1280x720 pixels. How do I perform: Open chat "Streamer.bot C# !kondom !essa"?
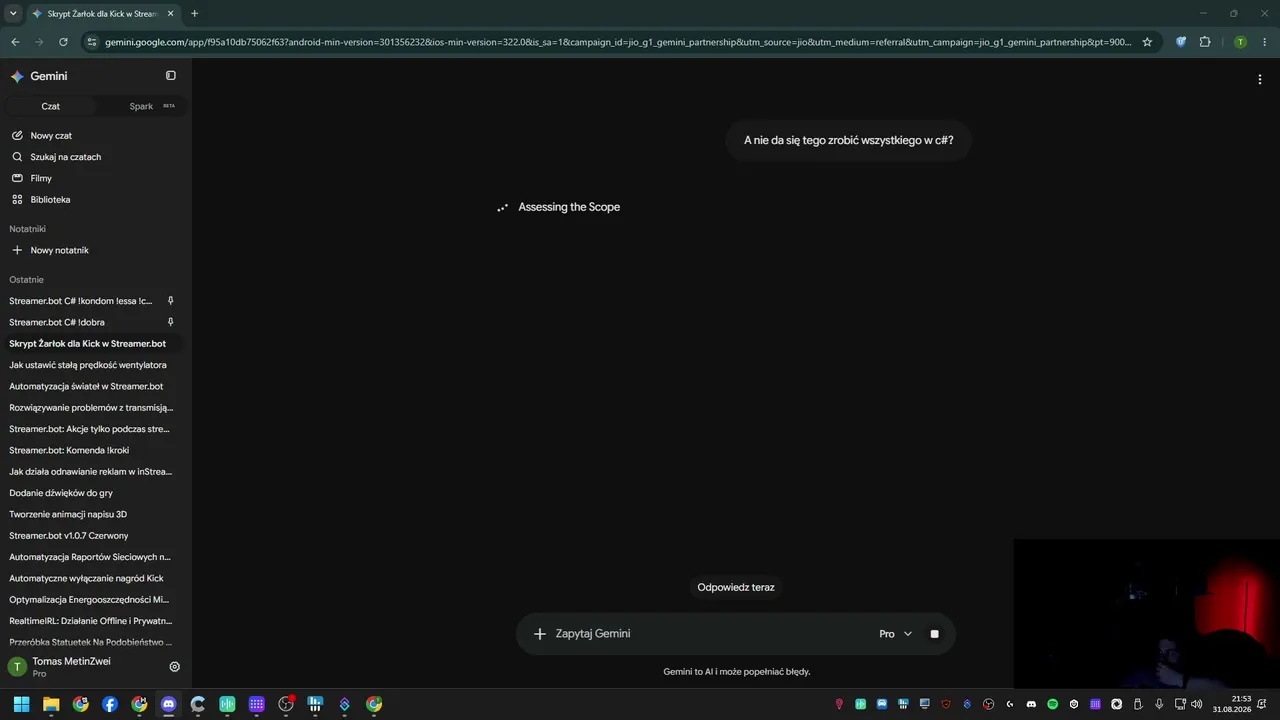pyautogui.click(x=81, y=301)
